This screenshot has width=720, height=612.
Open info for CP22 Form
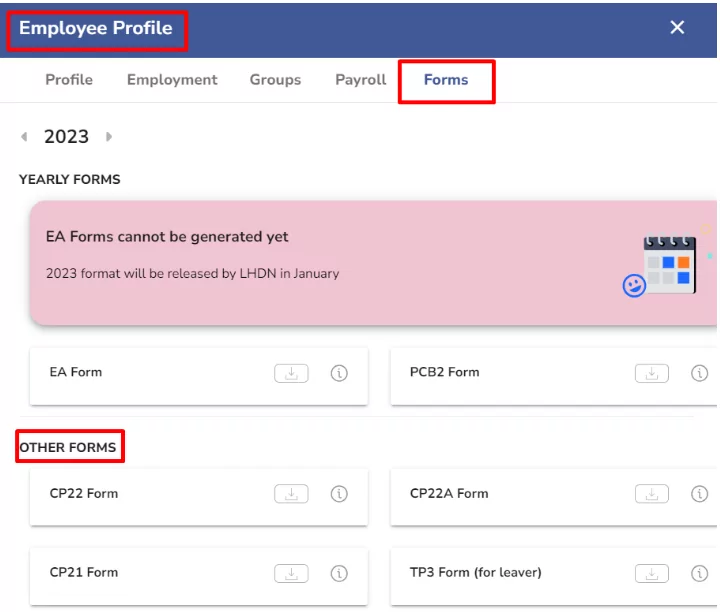coord(339,494)
